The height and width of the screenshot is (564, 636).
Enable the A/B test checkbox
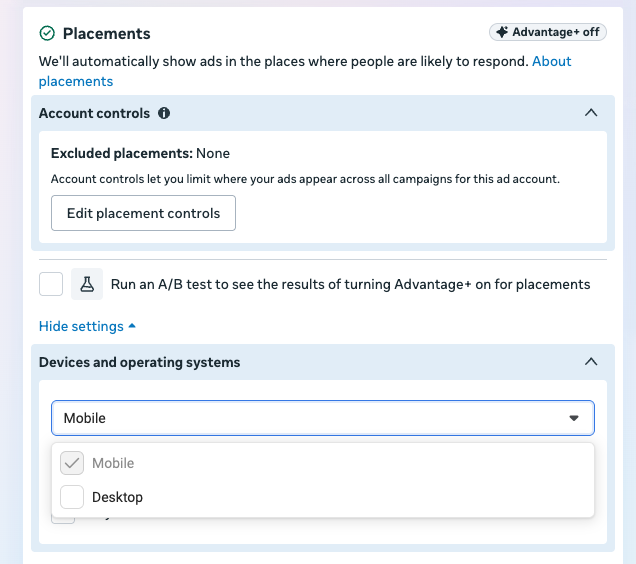pyautogui.click(x=51, y=284)
